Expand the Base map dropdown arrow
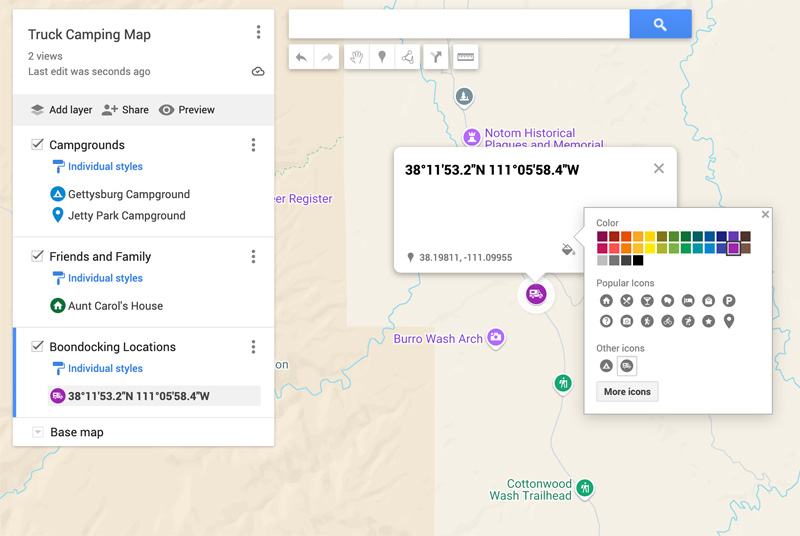Screen dimensions: 800x536 pyautogui.click(x=37, y=432)
